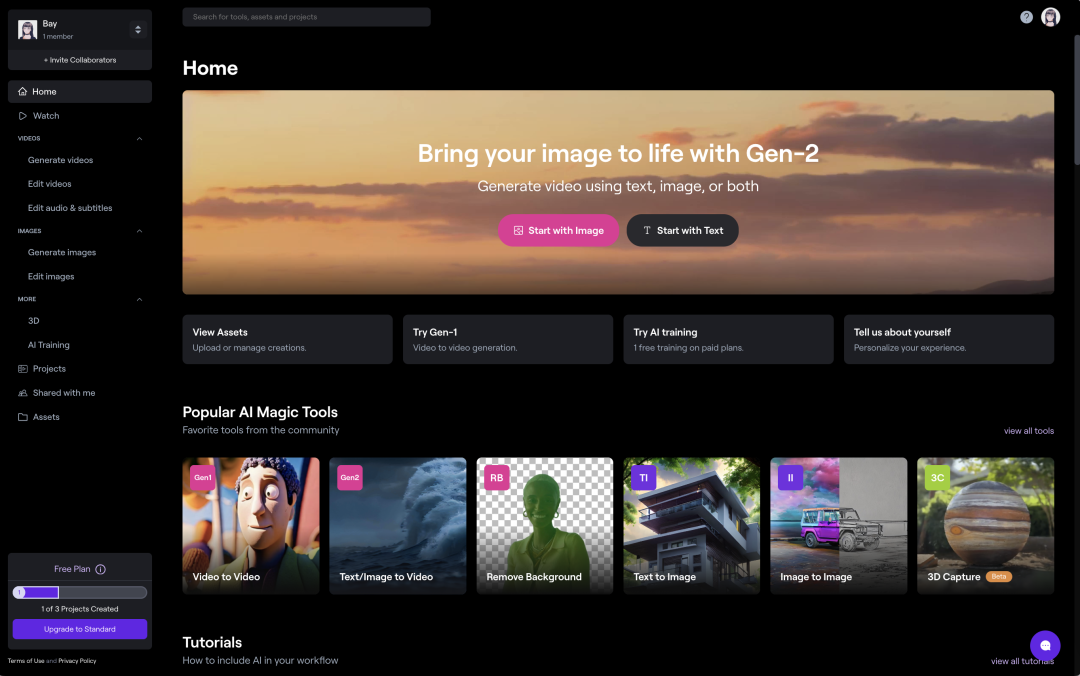Click the T icon on Start with Text

click(x=647, y=231)
